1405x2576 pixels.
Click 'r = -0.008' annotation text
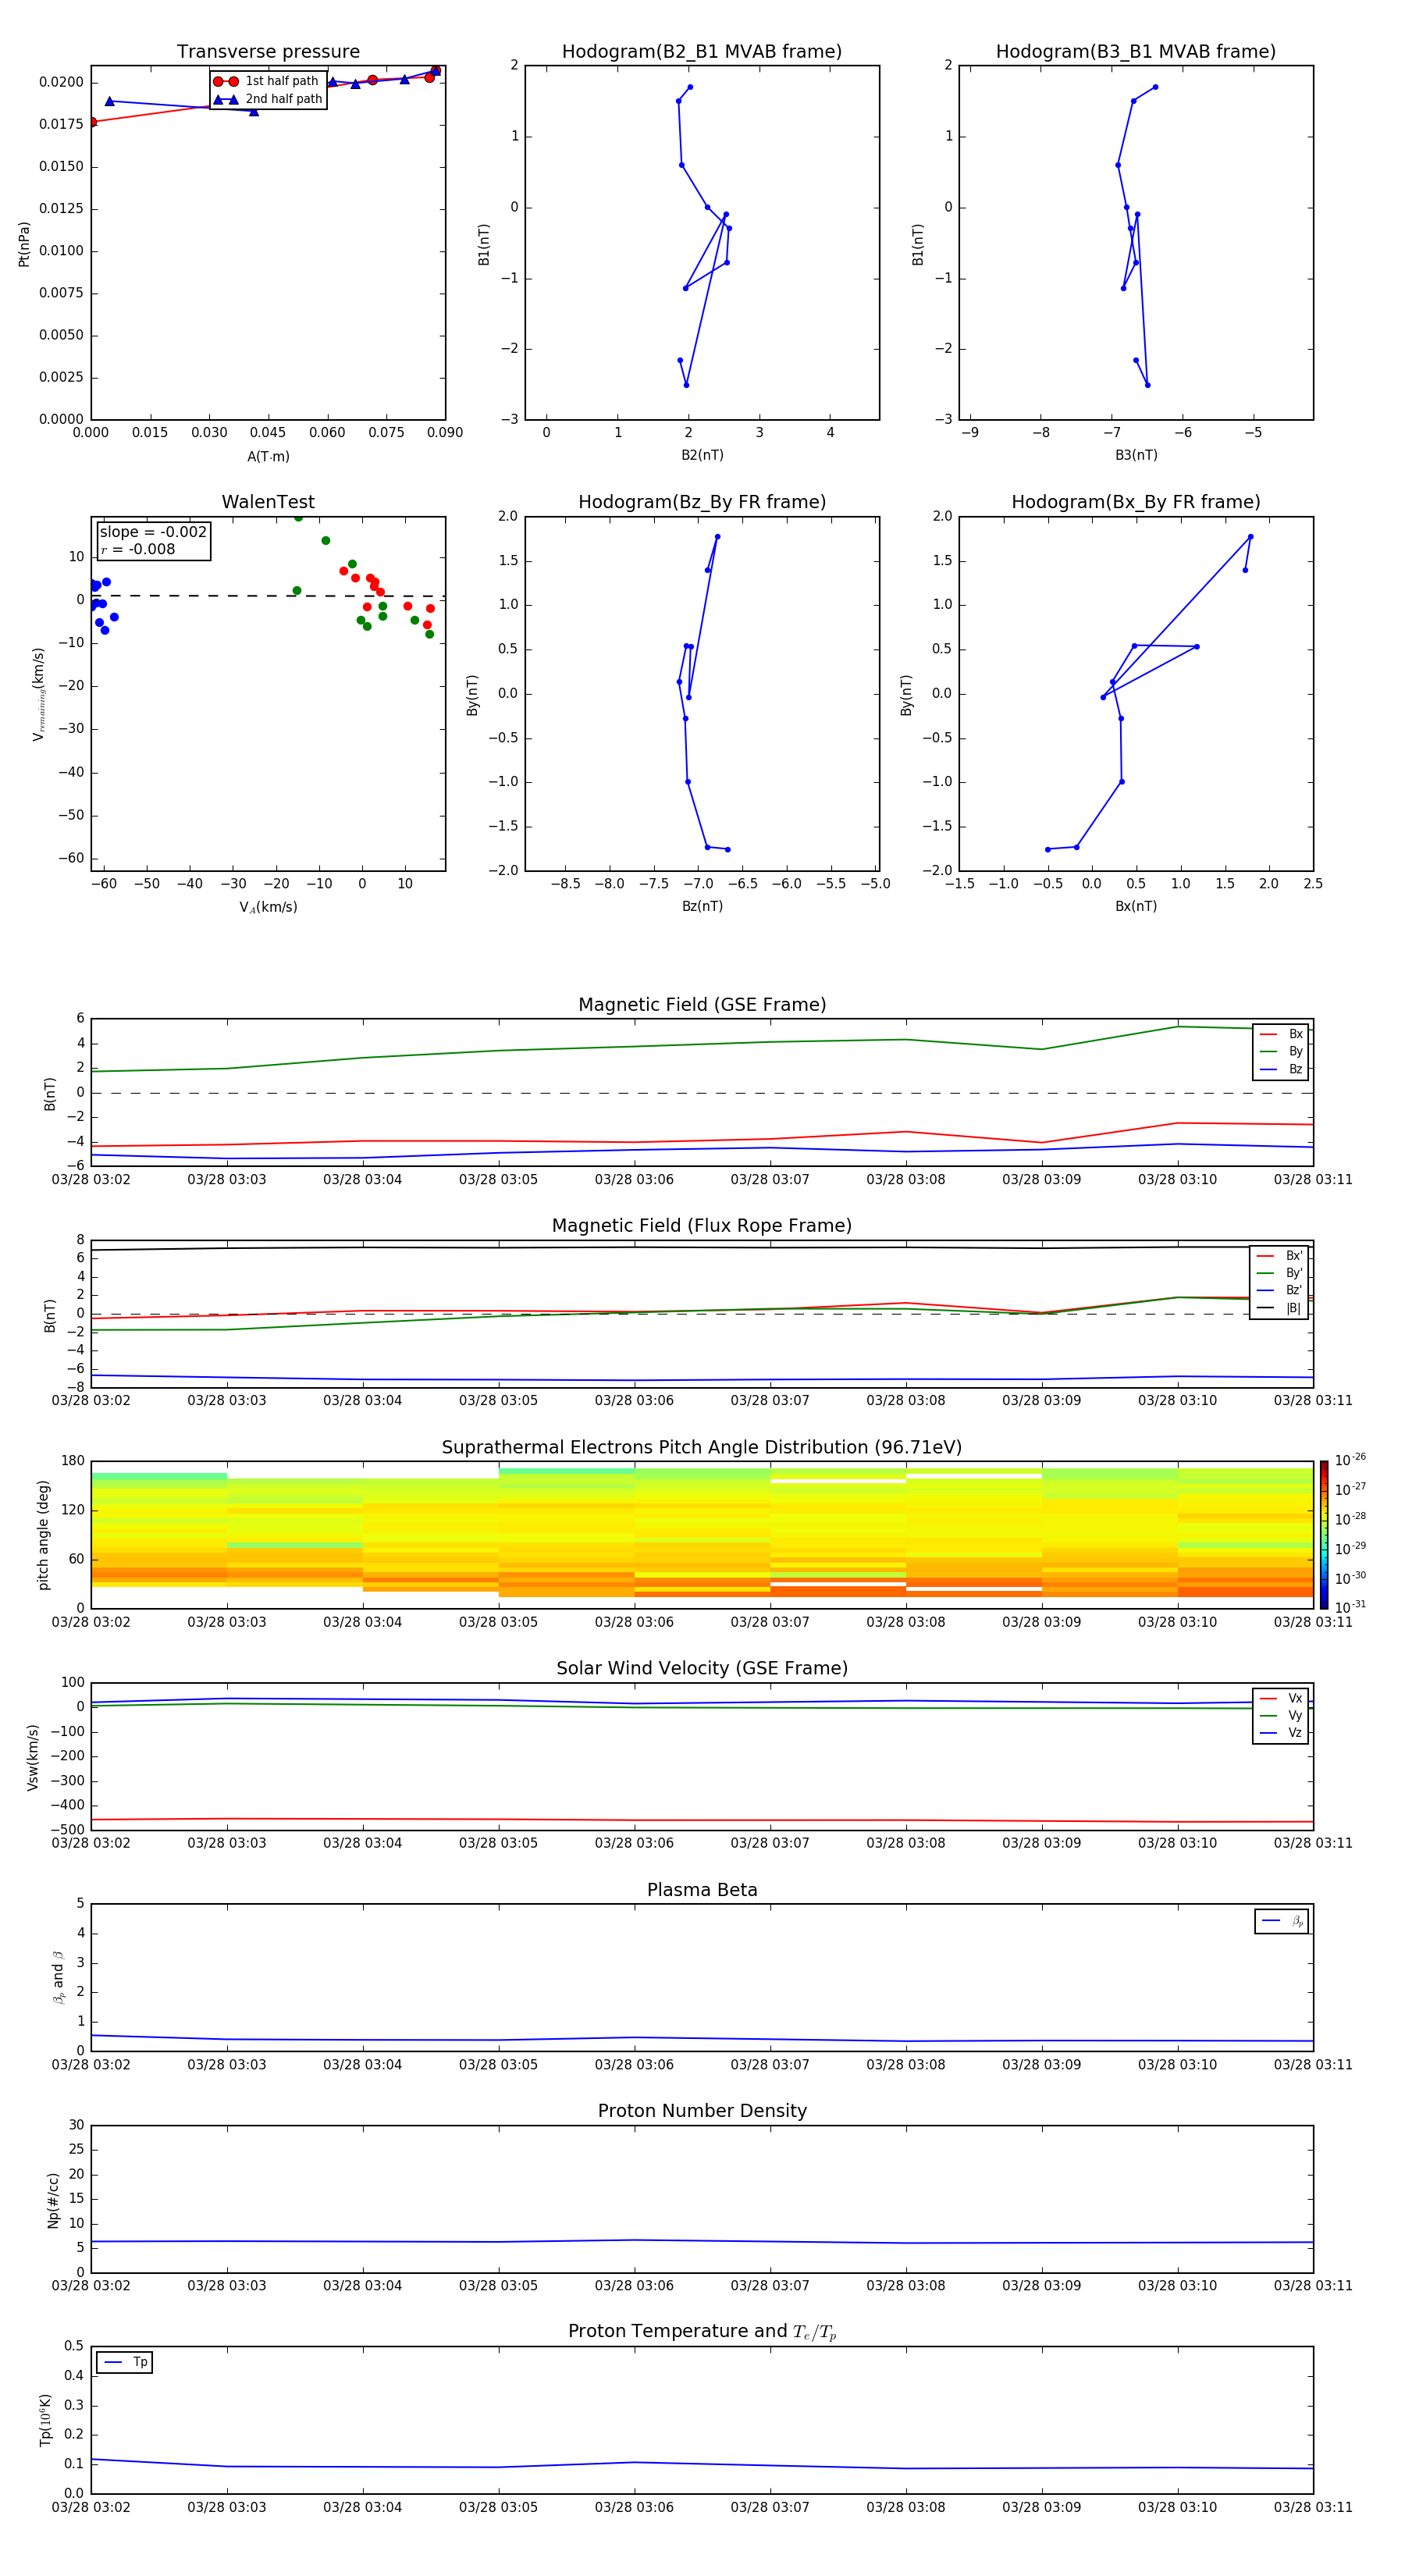138,549
